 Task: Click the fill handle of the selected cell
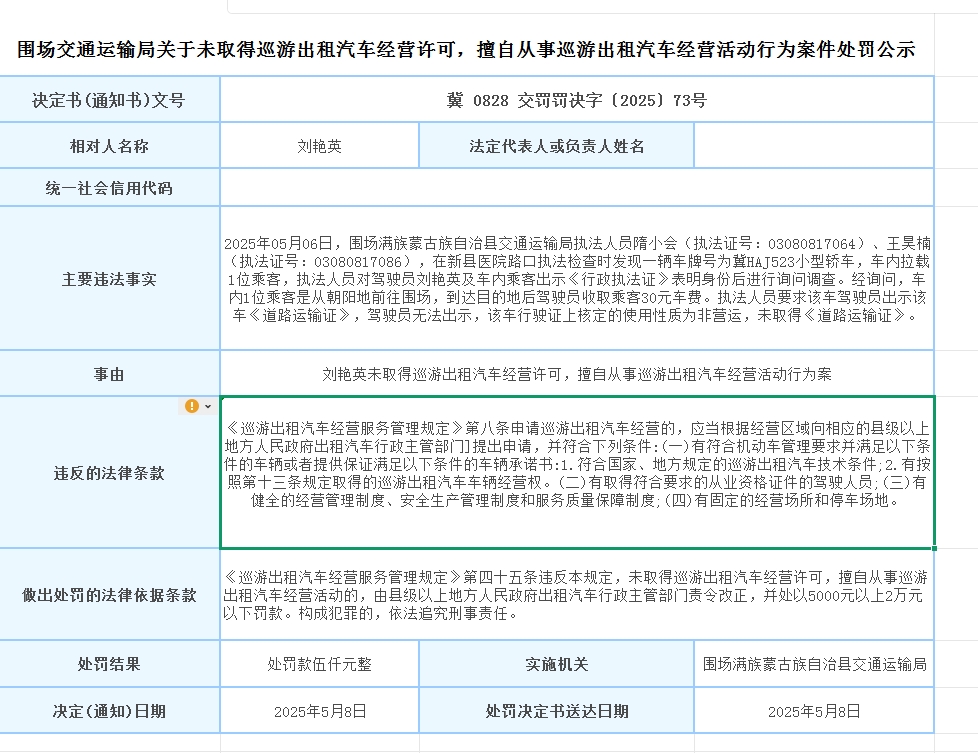pyautogui.click(x=934, y=548)
